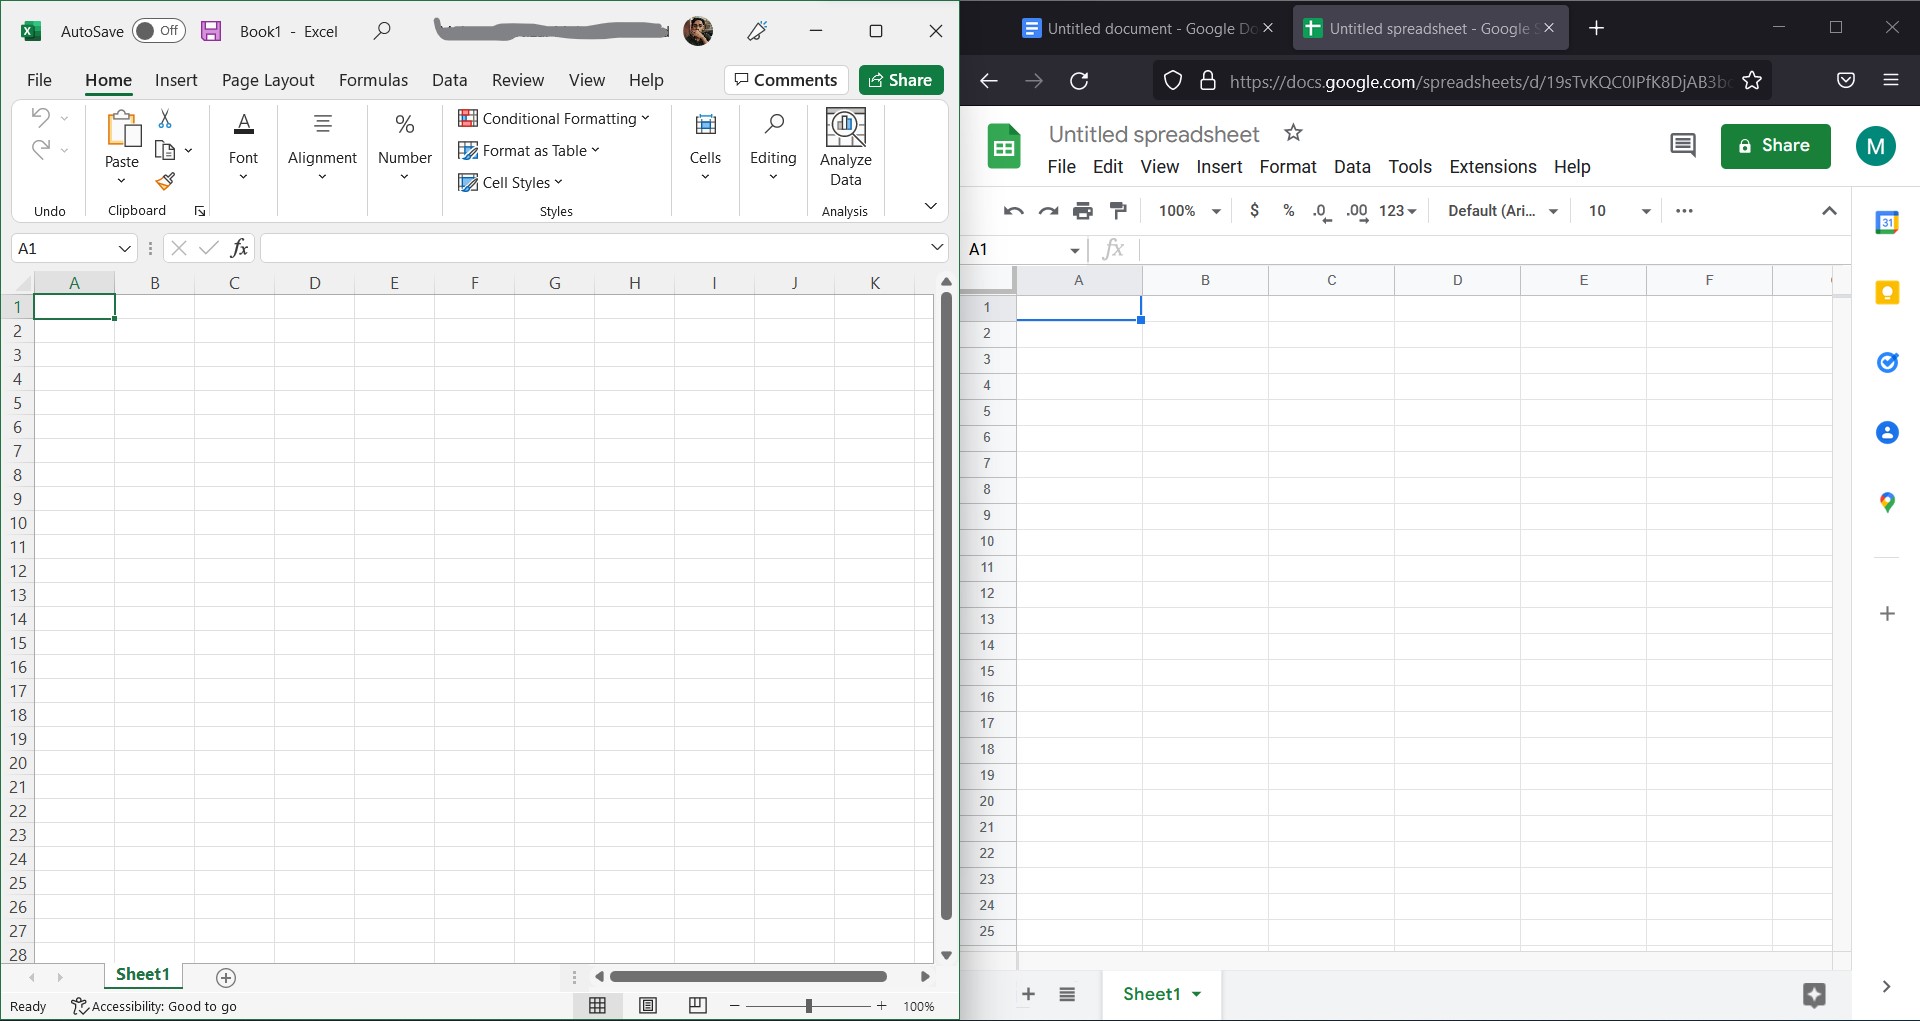Open a new browser tab

pos(1597,28)
